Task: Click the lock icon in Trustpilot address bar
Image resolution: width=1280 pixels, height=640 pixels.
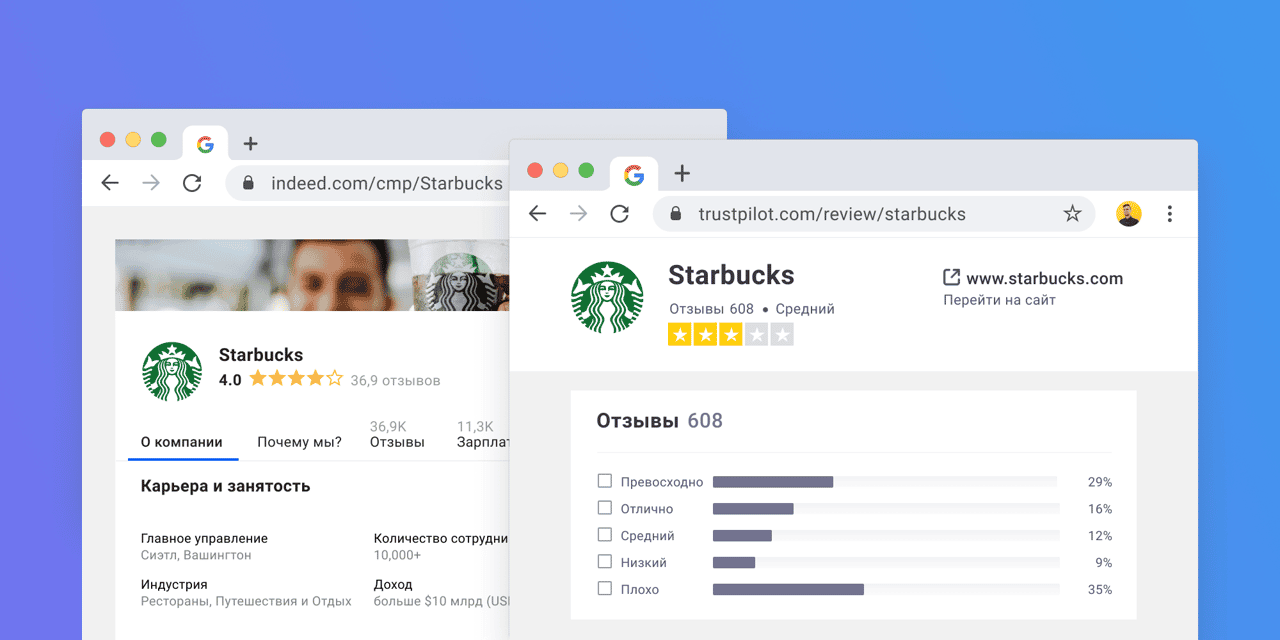Action: tap(676, 214)
